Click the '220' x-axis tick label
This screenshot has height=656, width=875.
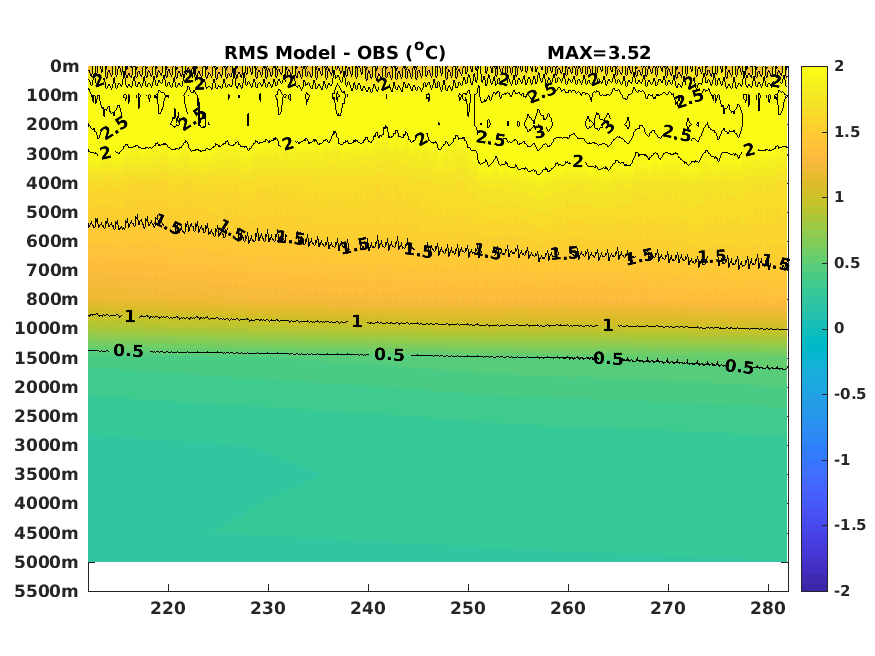[x=168, y=608]
